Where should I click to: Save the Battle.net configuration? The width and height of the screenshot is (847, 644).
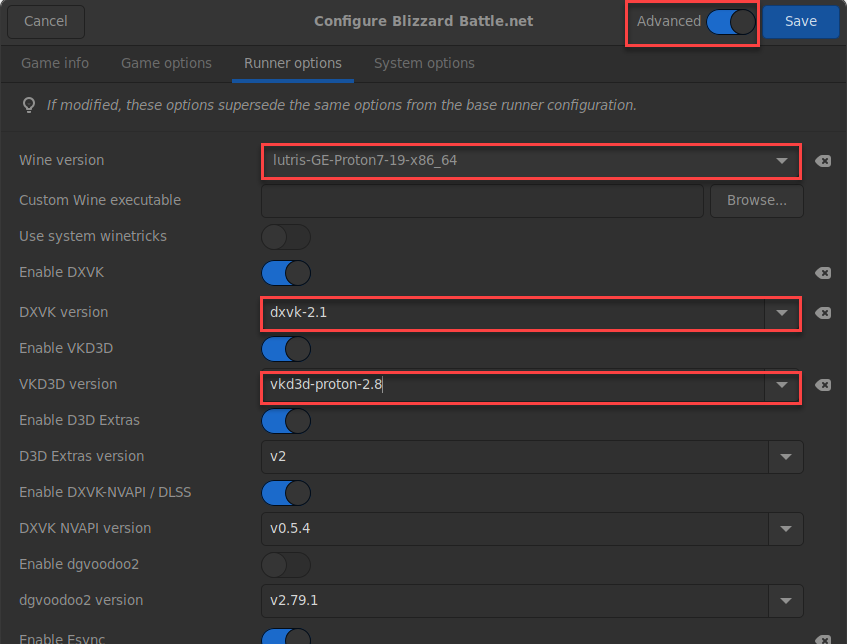[x=801, y=22]
